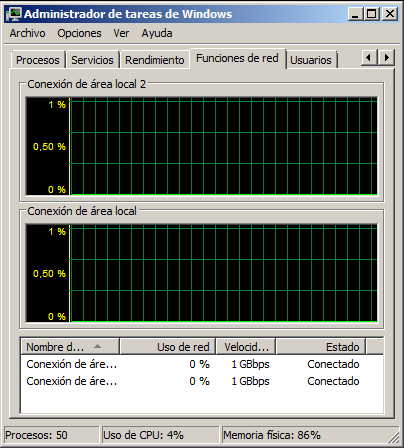Click the Task Manager title bar icon

click(x=14, y=14)
